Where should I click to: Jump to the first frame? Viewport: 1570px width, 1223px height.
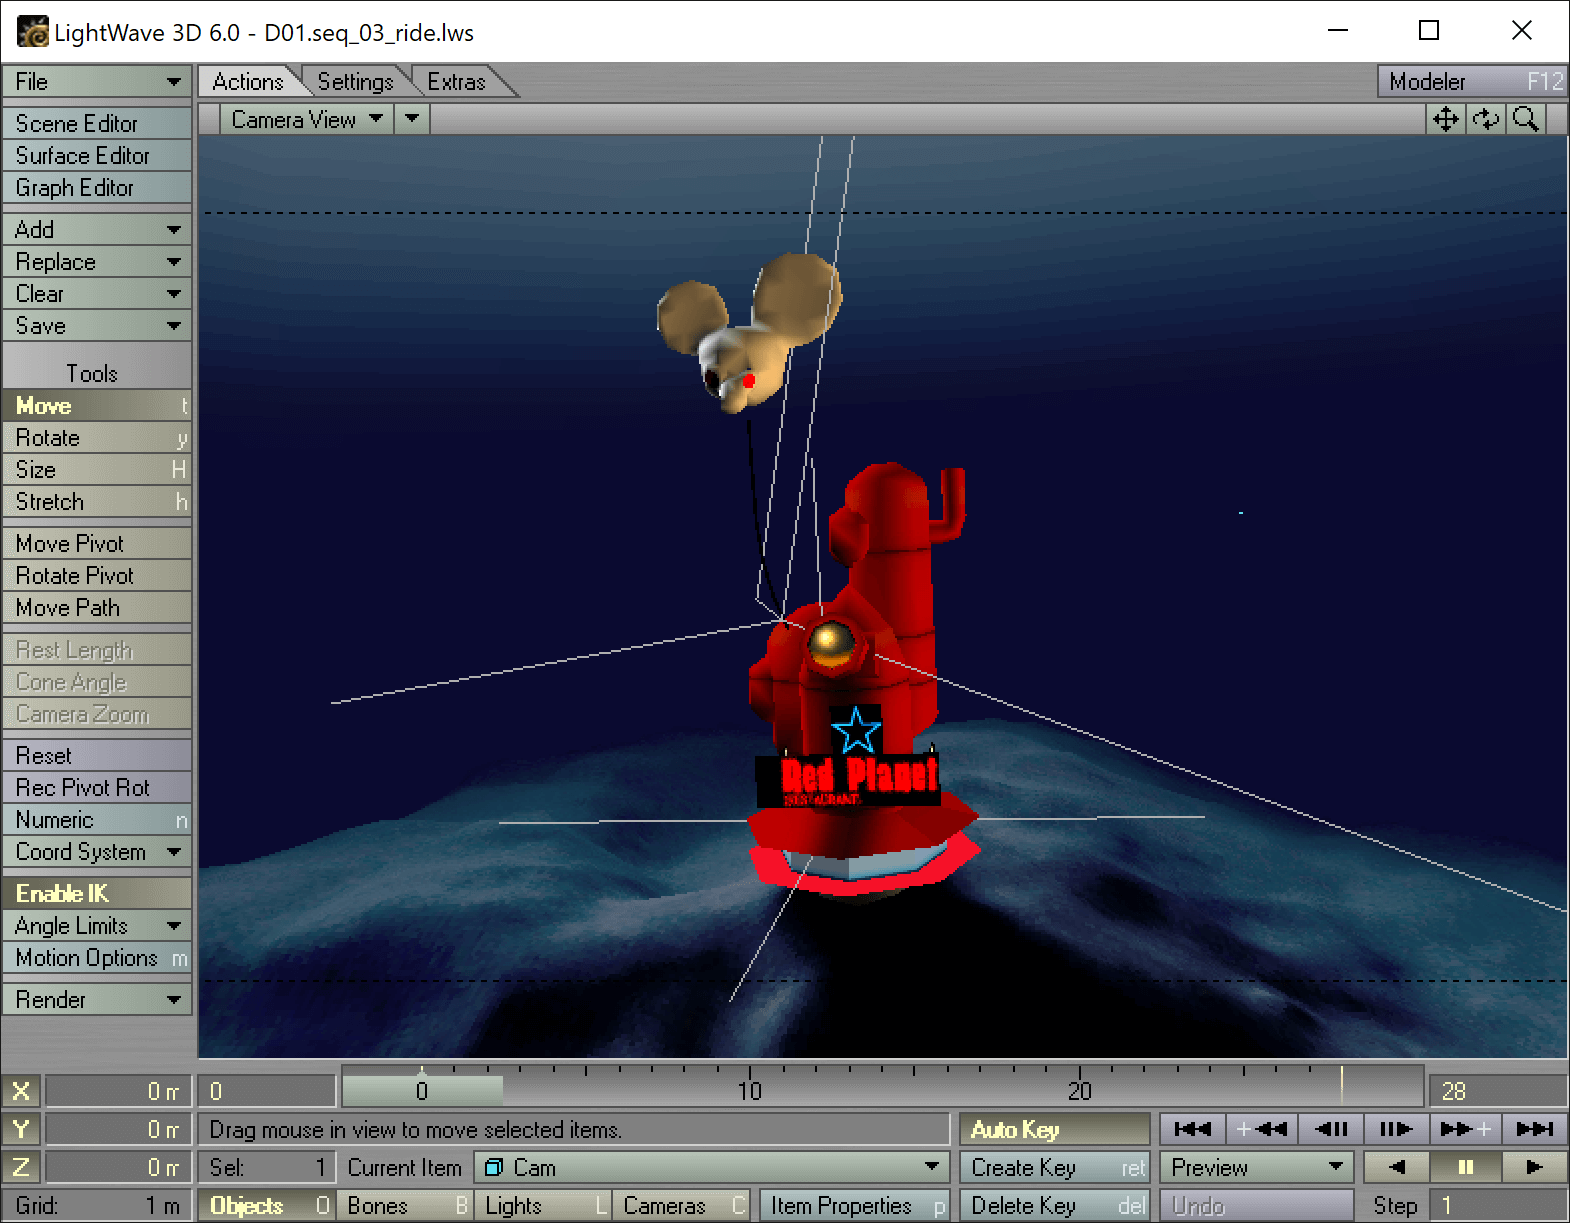coord(1192,1129)
